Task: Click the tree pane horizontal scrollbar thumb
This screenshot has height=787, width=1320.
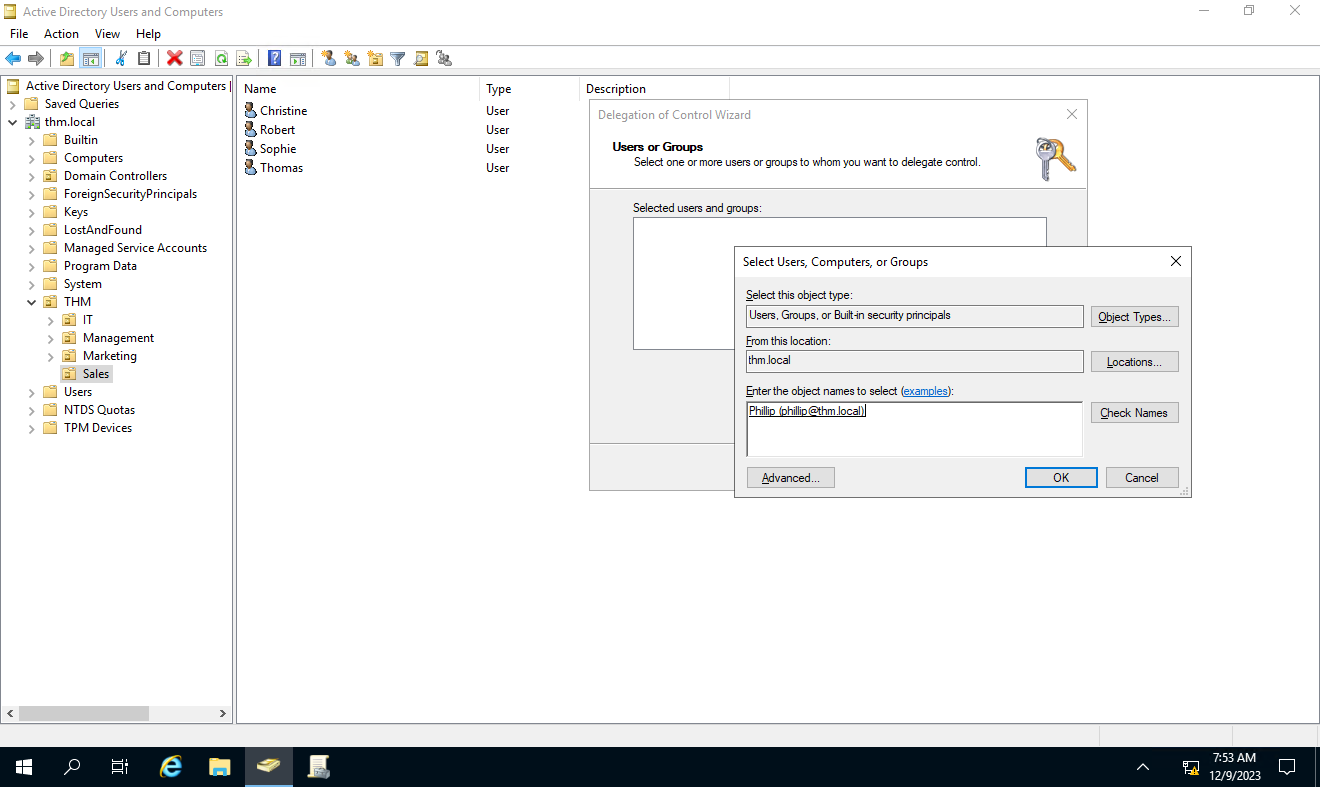Action: tap(83, 714)
